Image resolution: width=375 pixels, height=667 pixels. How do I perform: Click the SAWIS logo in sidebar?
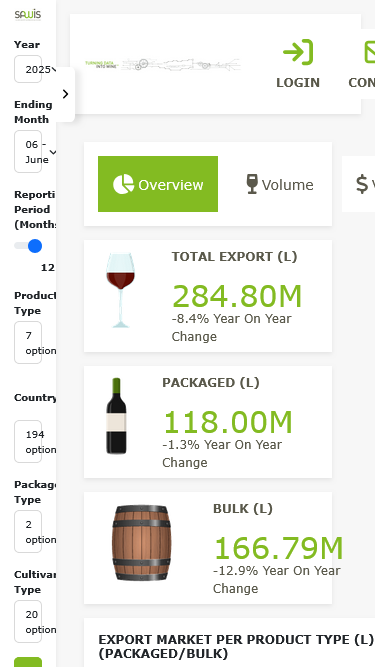point(28,15)
